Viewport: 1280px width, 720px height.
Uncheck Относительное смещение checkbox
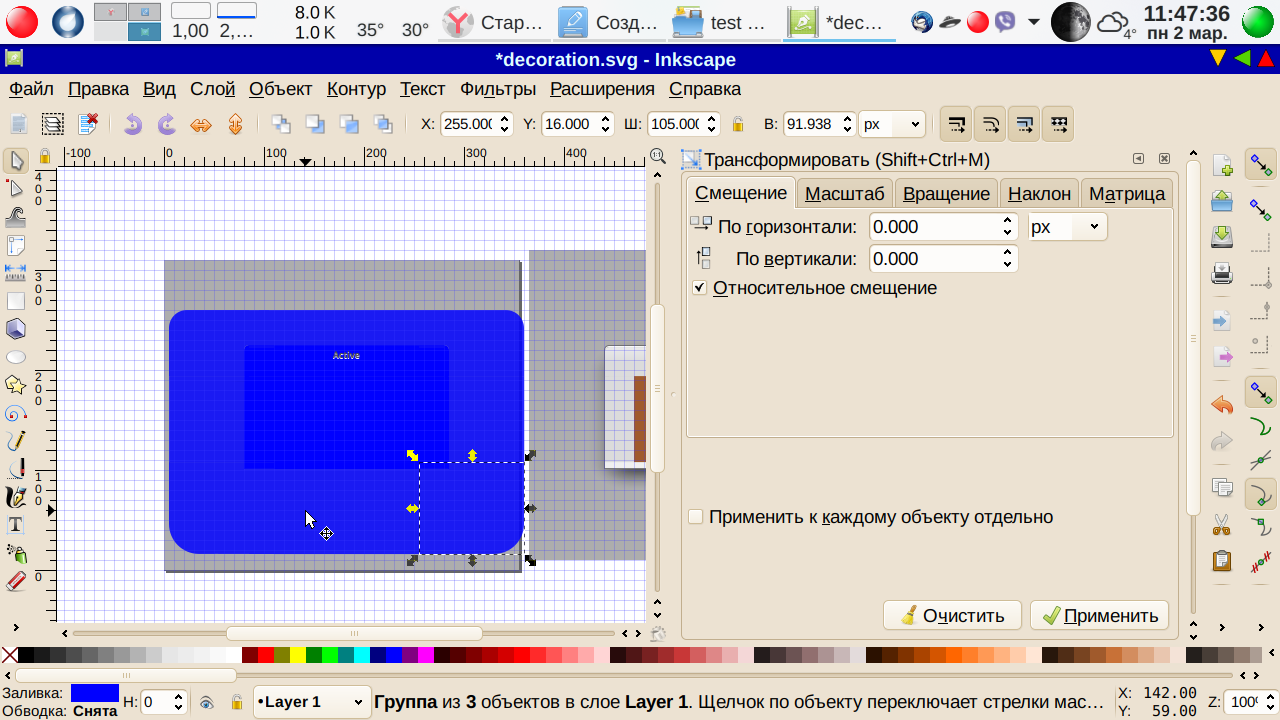[699, 288]
